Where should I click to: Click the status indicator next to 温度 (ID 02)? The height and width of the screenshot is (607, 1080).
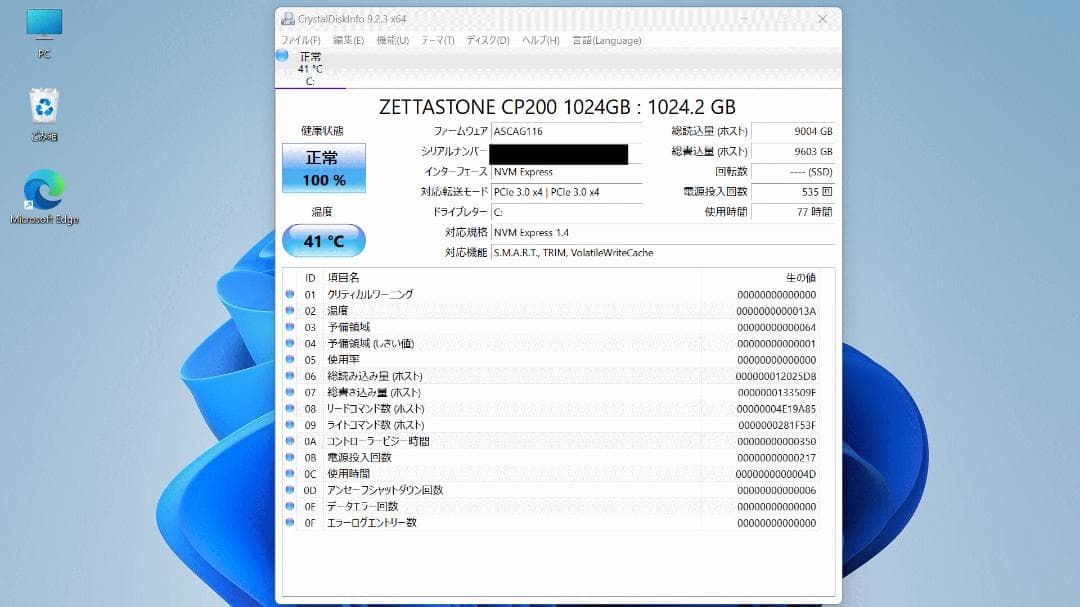tap(290, 310)
